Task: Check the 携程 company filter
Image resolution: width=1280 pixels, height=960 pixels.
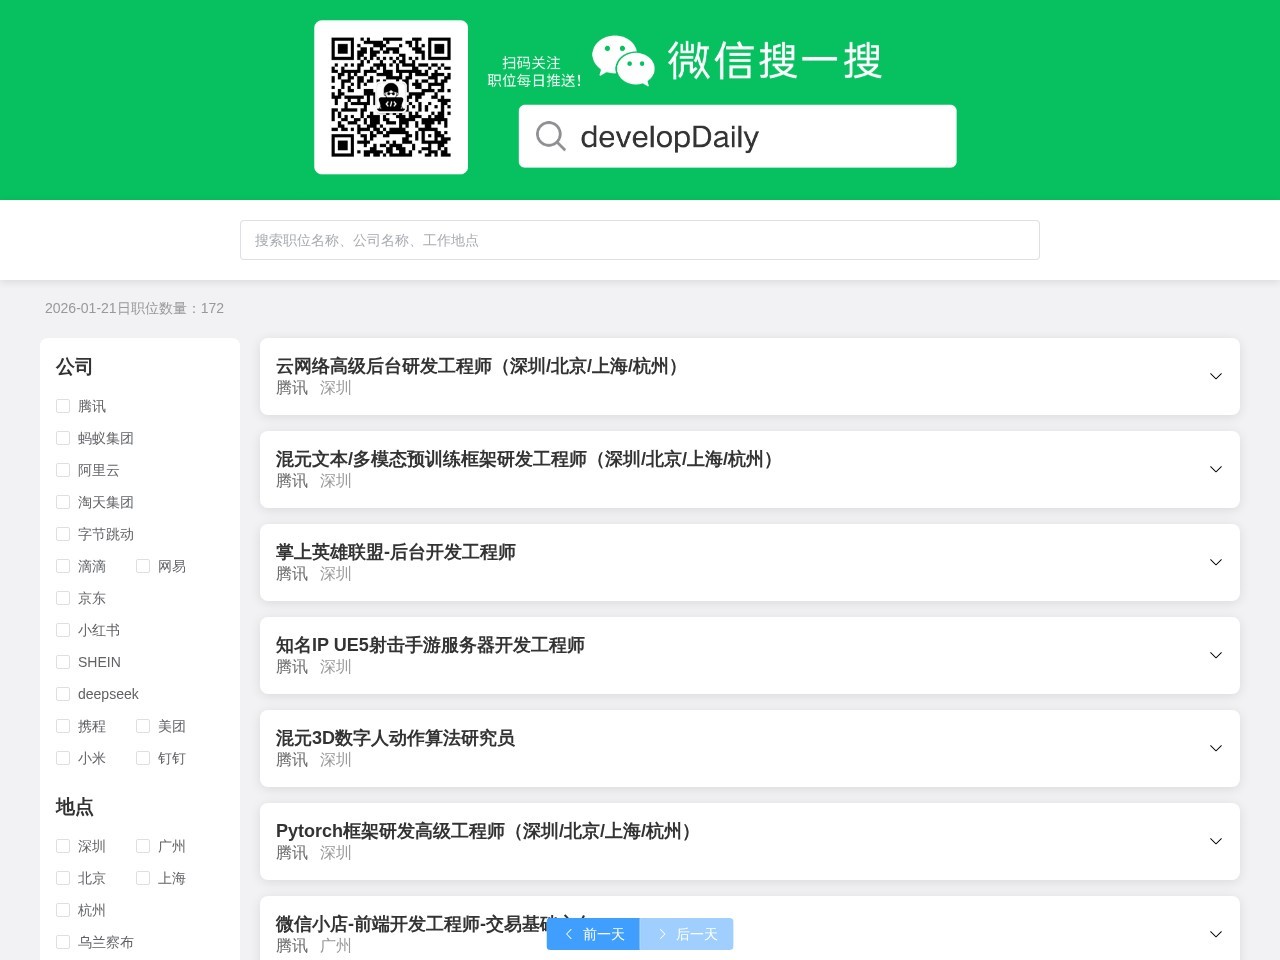Action: point(63,726)
